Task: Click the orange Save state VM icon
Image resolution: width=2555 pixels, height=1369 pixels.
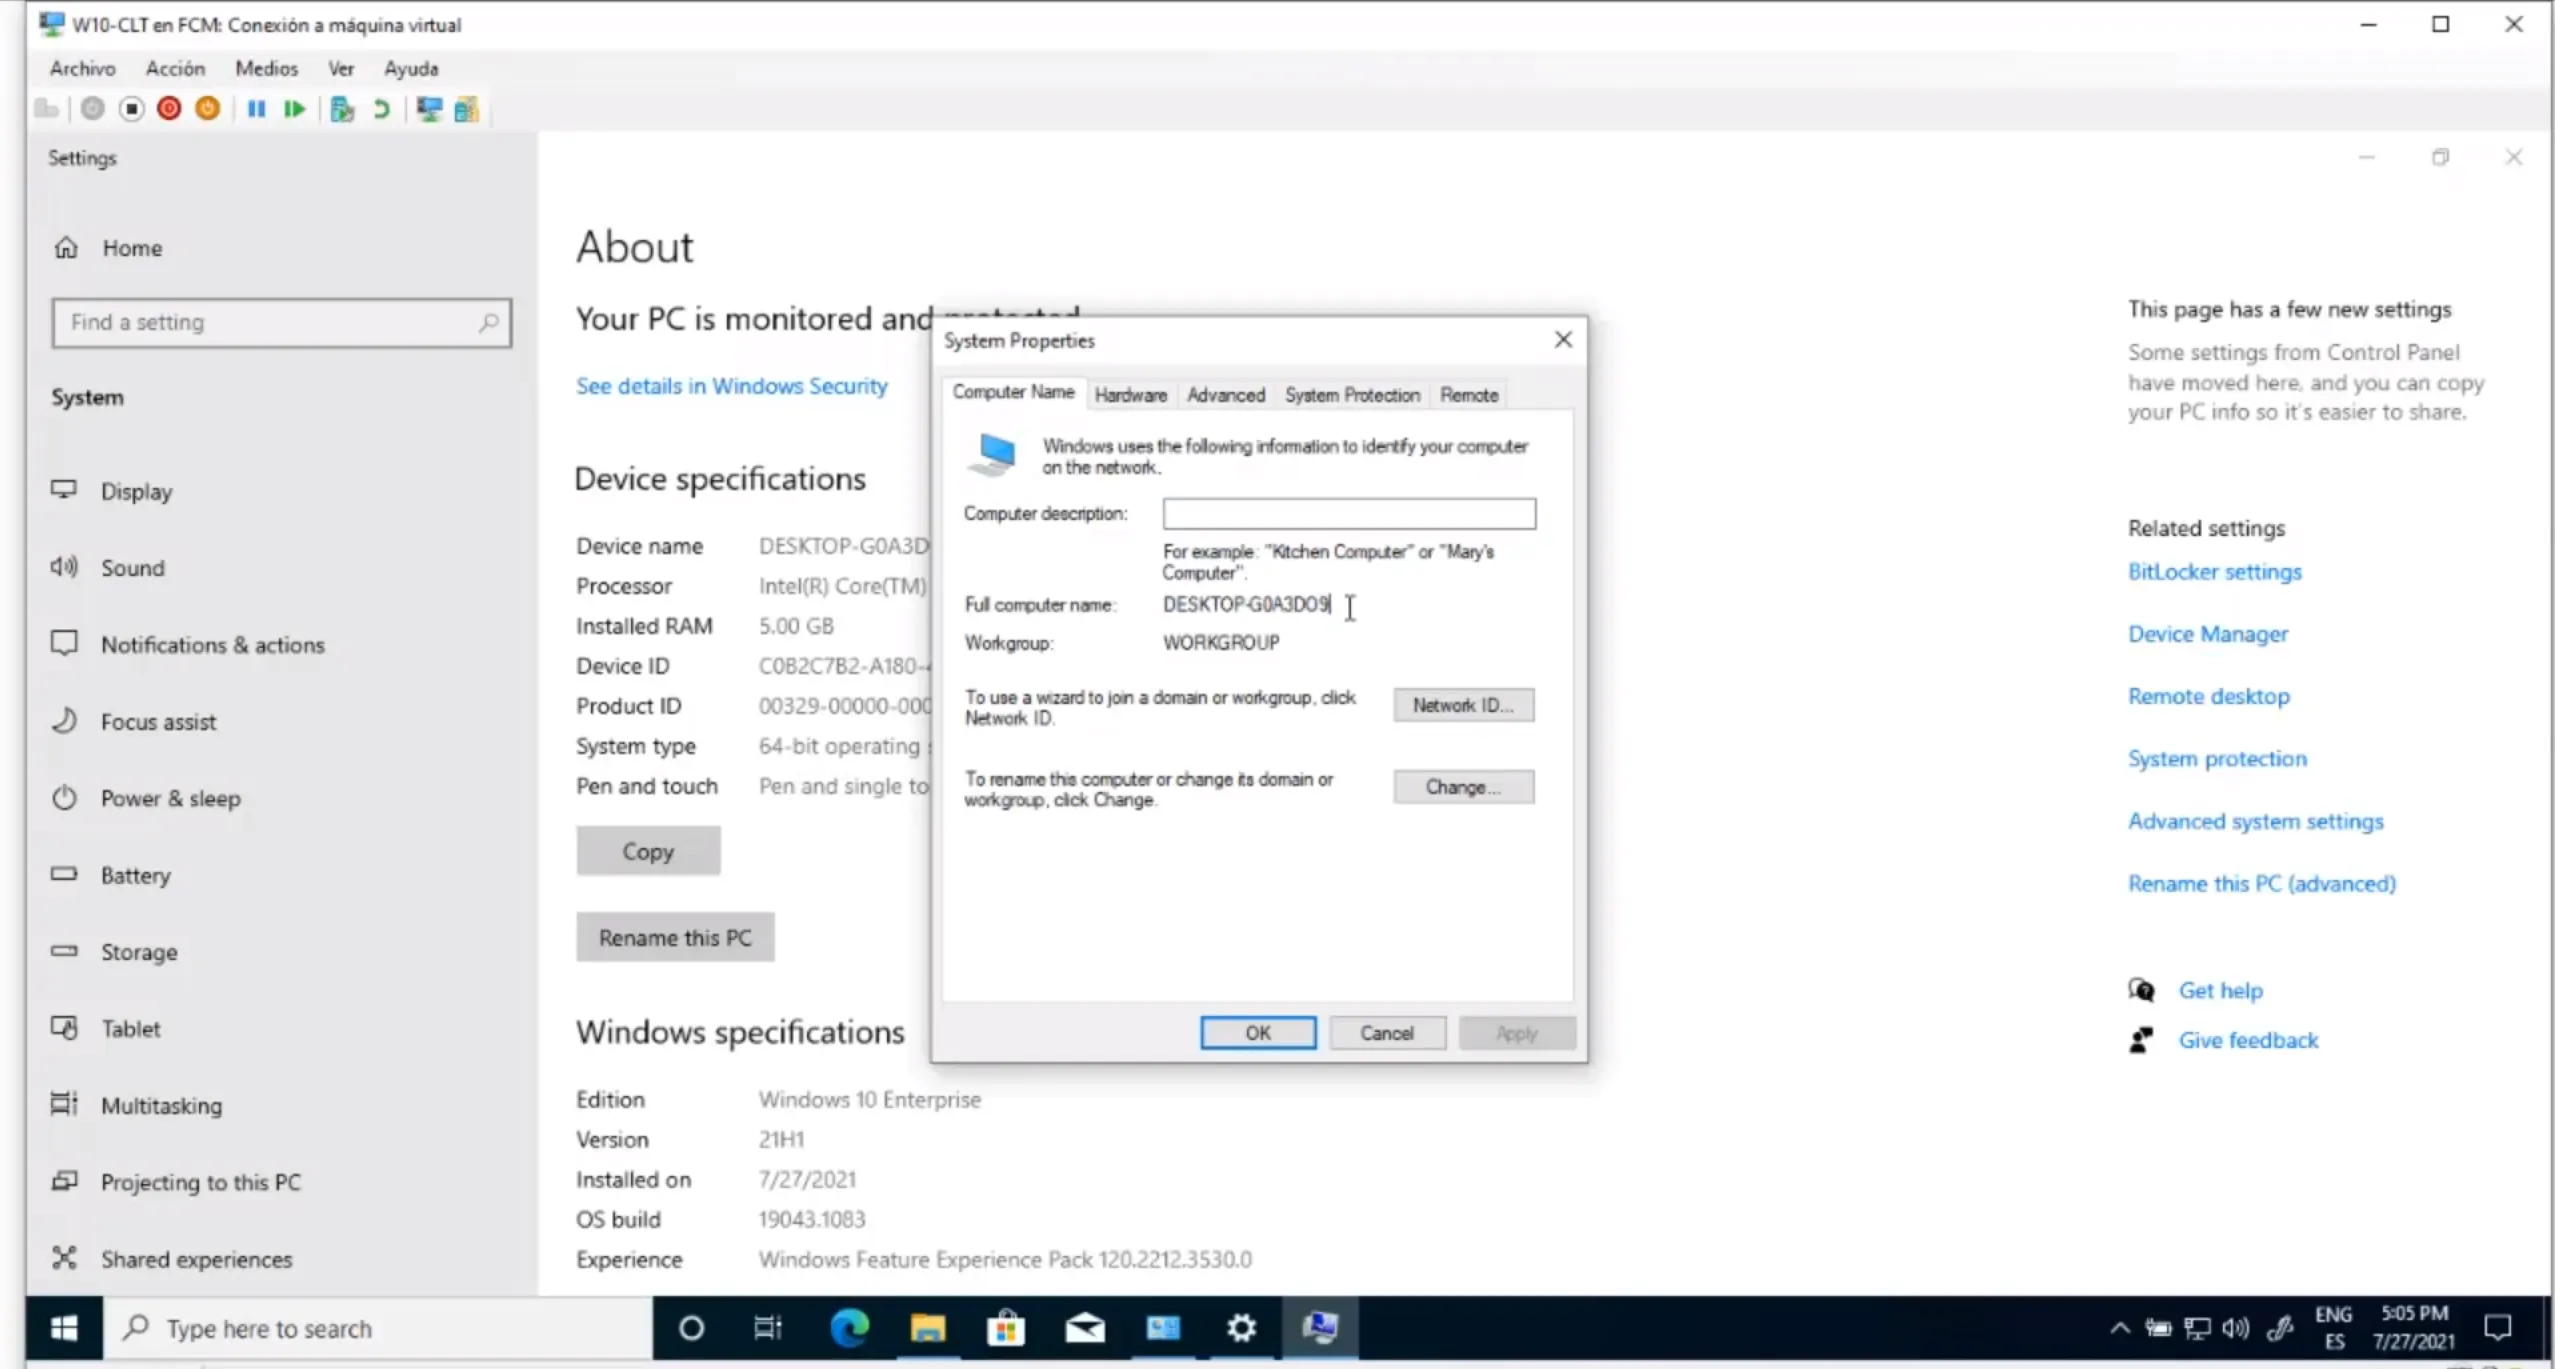Action: coord(207,109)
